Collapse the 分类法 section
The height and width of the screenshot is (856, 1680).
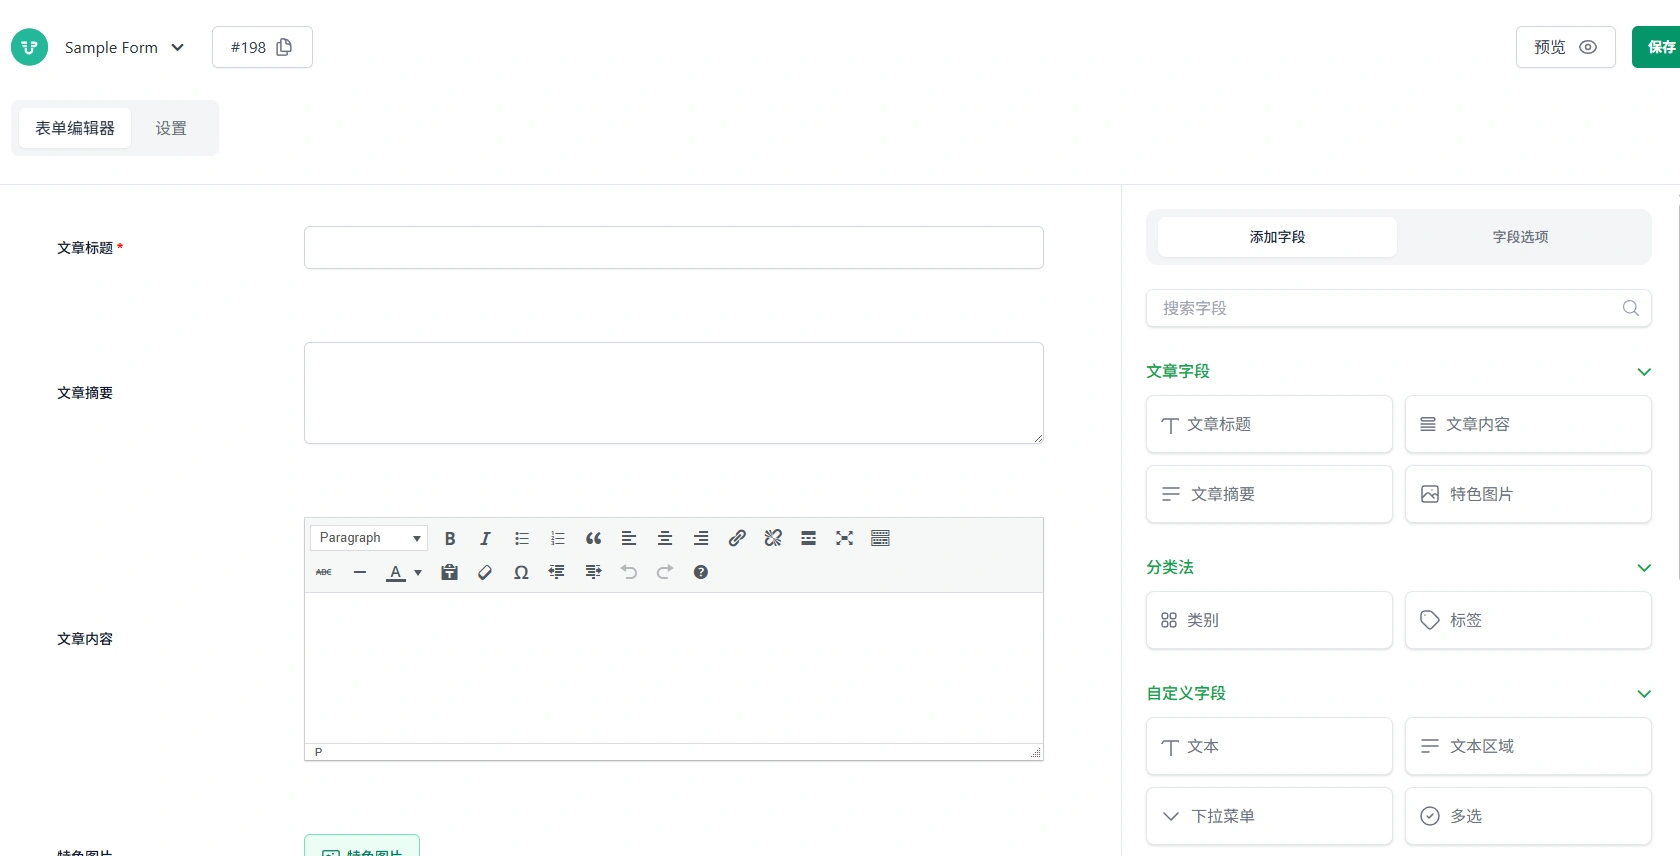pyautogui.click(x=1644, y=568)
